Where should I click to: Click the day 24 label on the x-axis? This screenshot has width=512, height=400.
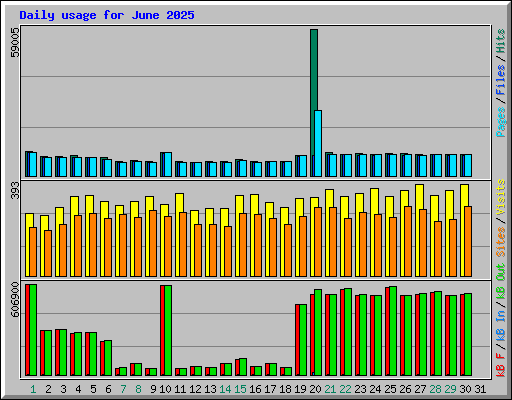(375, 389)
